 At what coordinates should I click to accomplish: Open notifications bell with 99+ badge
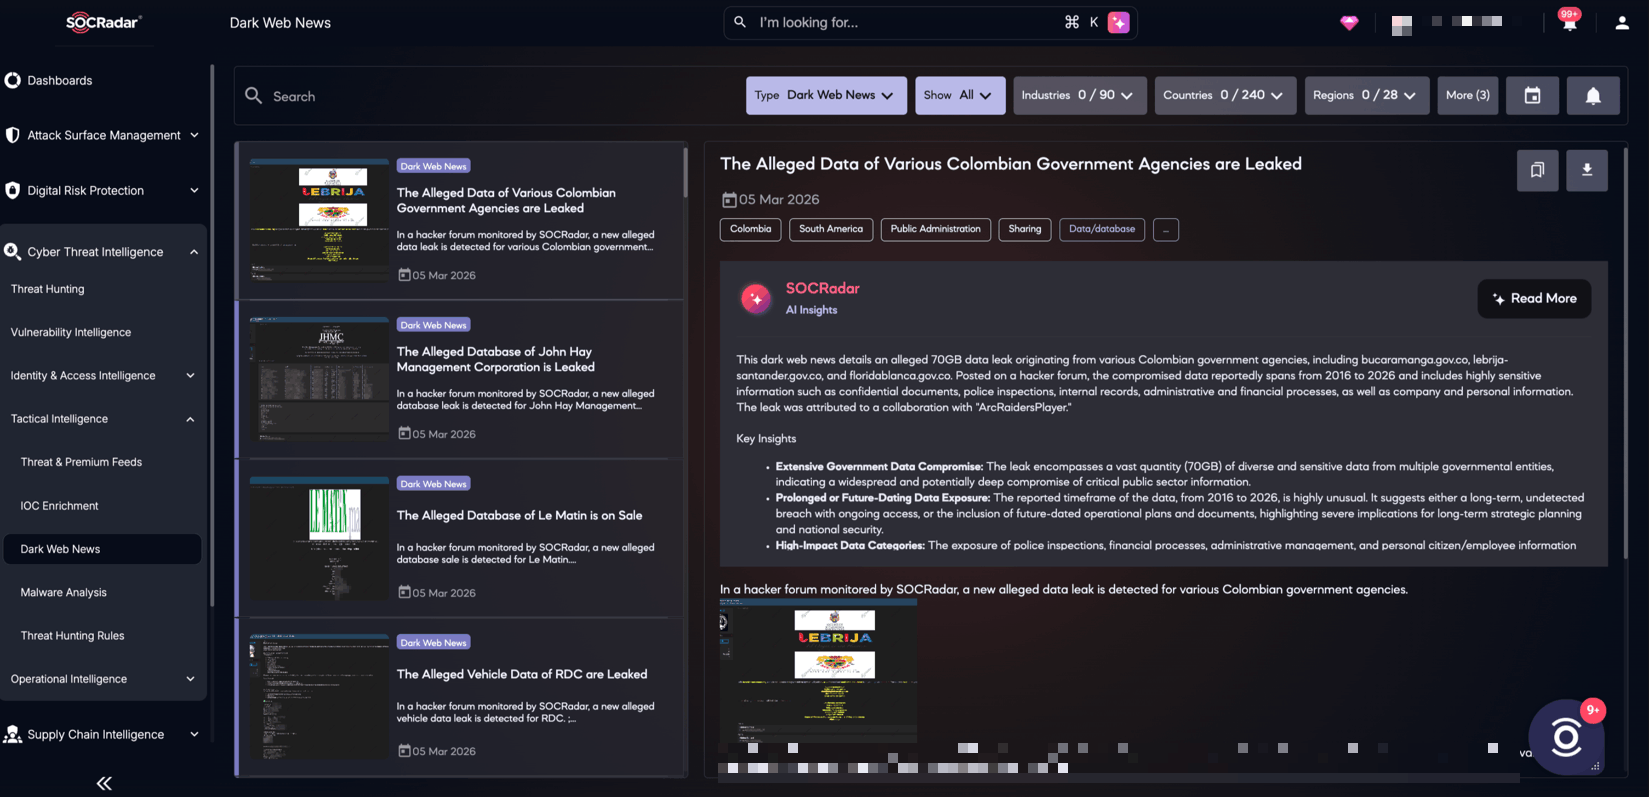[x=1570, y=22]
